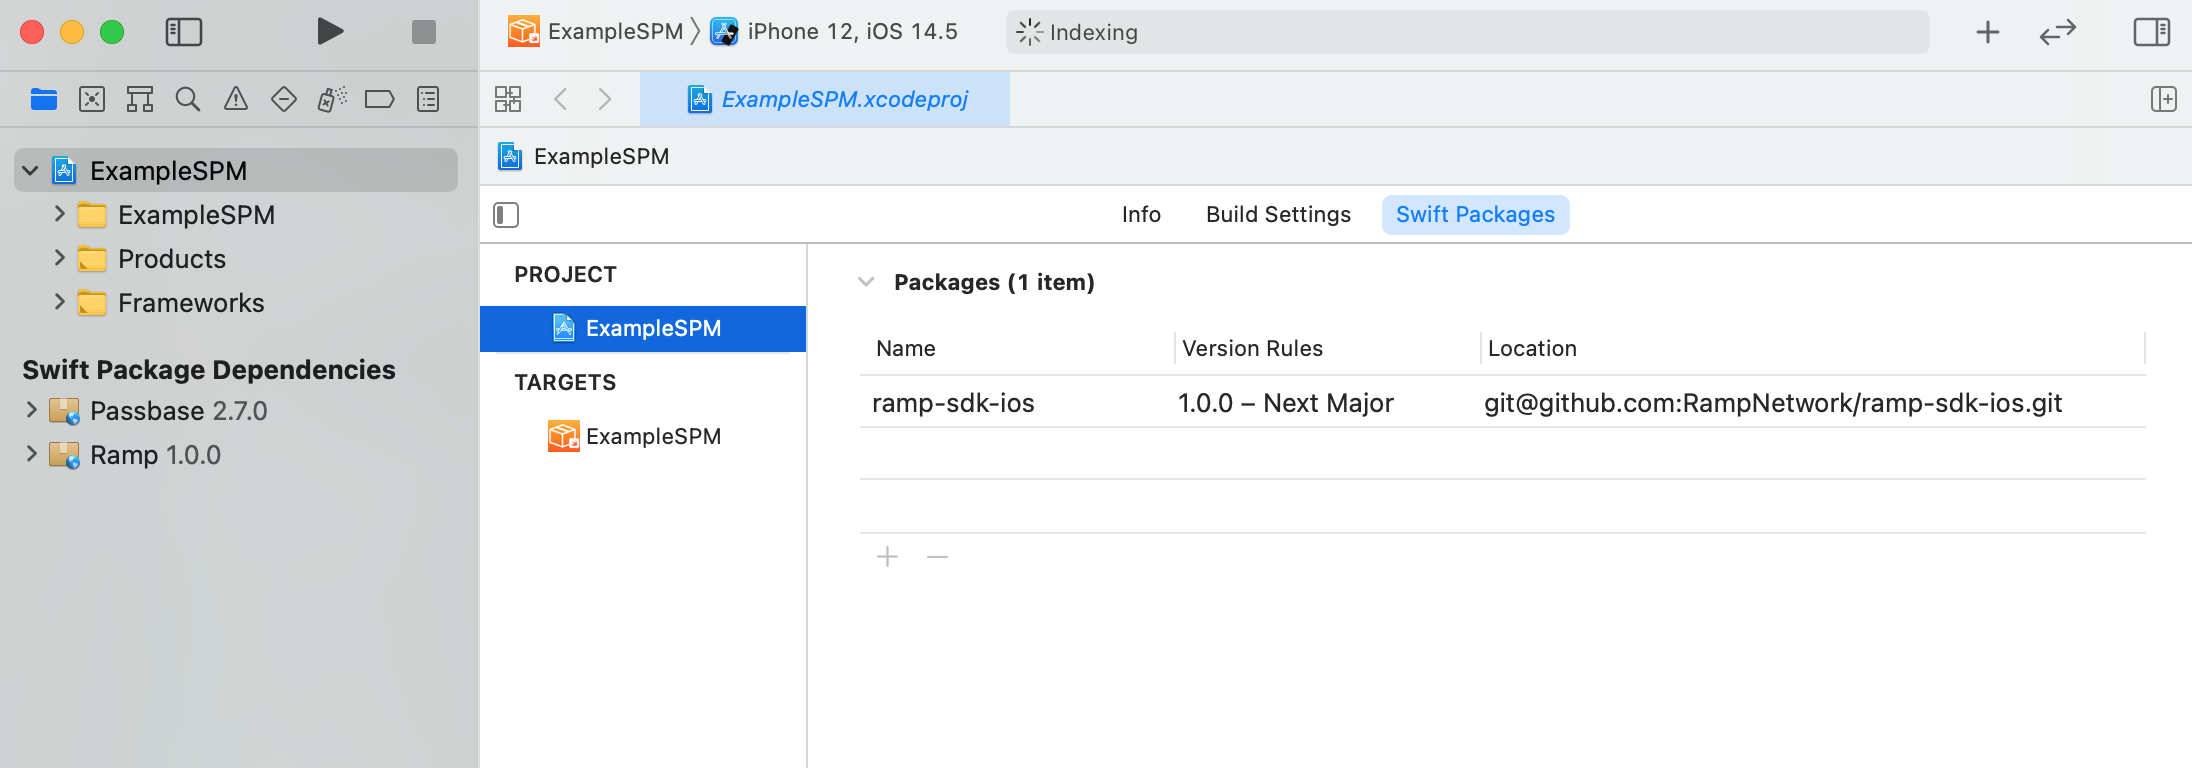
Task: Toggle the inspector sidebar
Action: pos(2152,32)
